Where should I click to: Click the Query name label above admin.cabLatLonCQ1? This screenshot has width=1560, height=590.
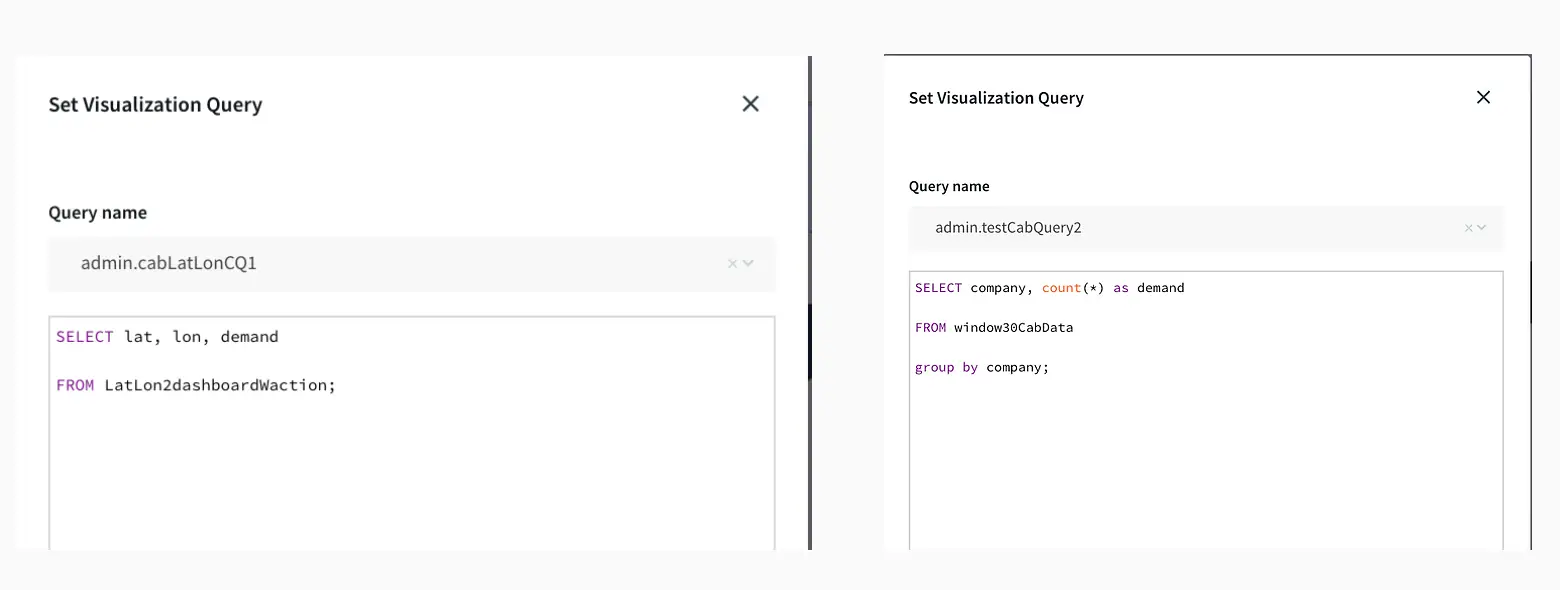pos(98,213)
